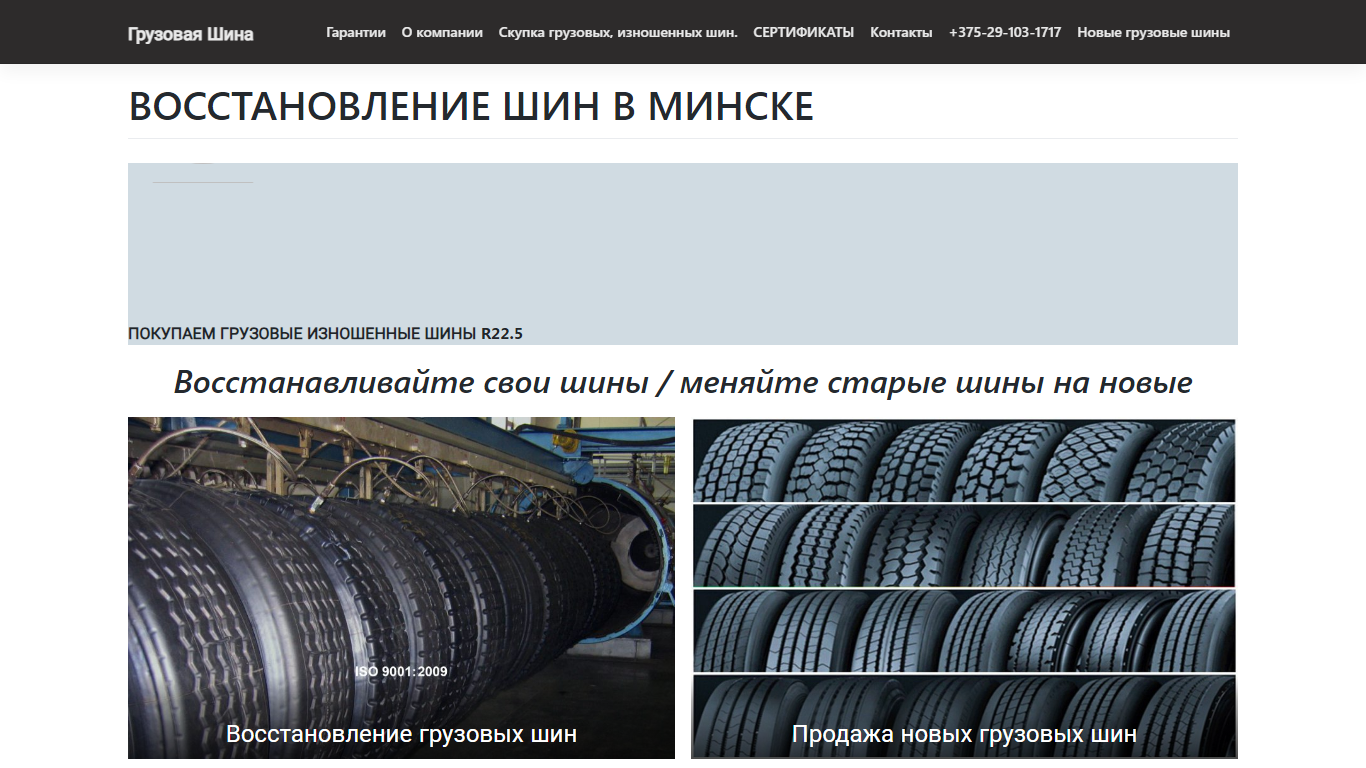Open Новые грузовые шины menu item

pos(1153,32)
